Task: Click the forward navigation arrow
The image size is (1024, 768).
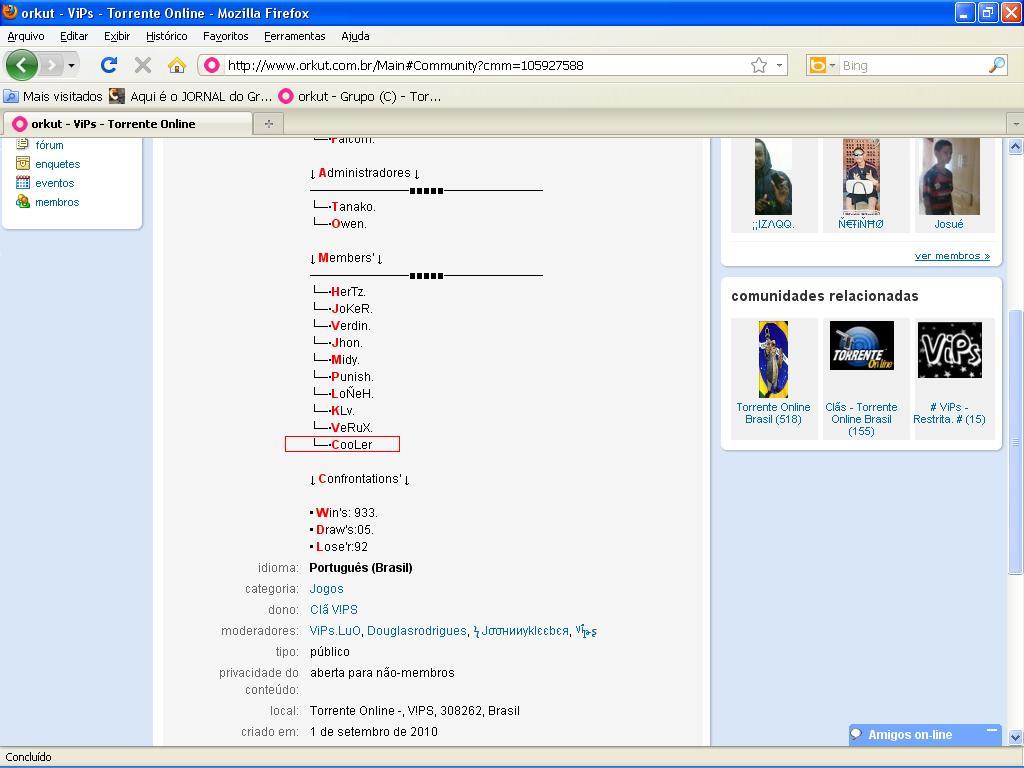Action: (x=51, y=65)
